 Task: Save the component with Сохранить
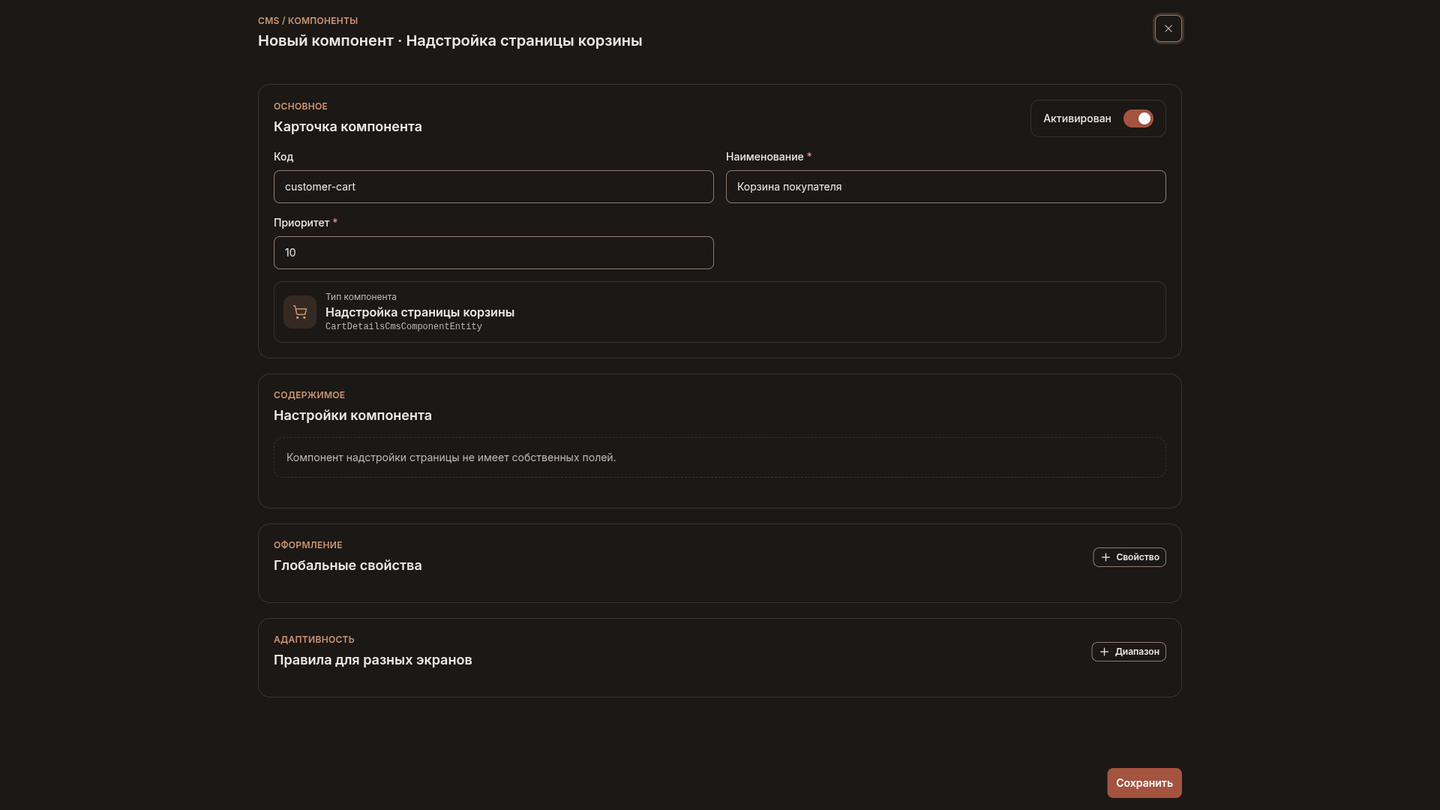click(1144, 783)
